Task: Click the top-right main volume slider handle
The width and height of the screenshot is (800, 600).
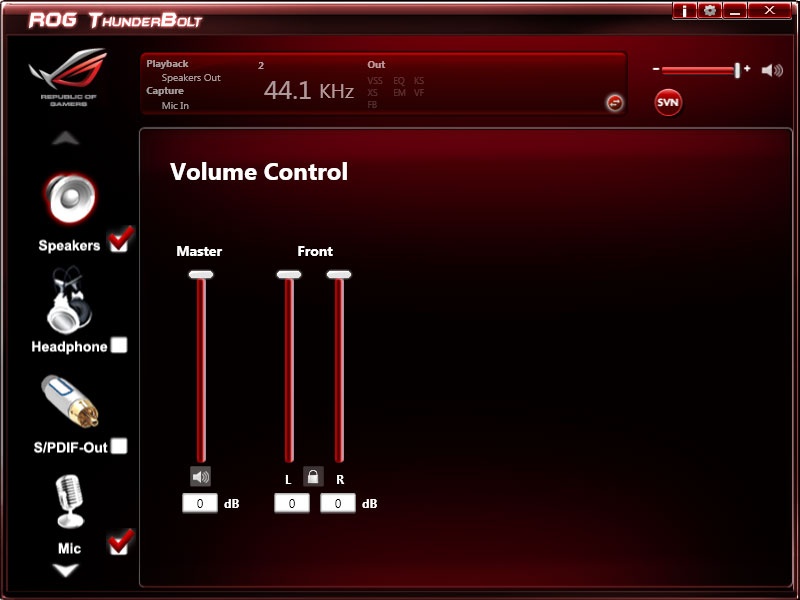Action: tap(737, 70)
